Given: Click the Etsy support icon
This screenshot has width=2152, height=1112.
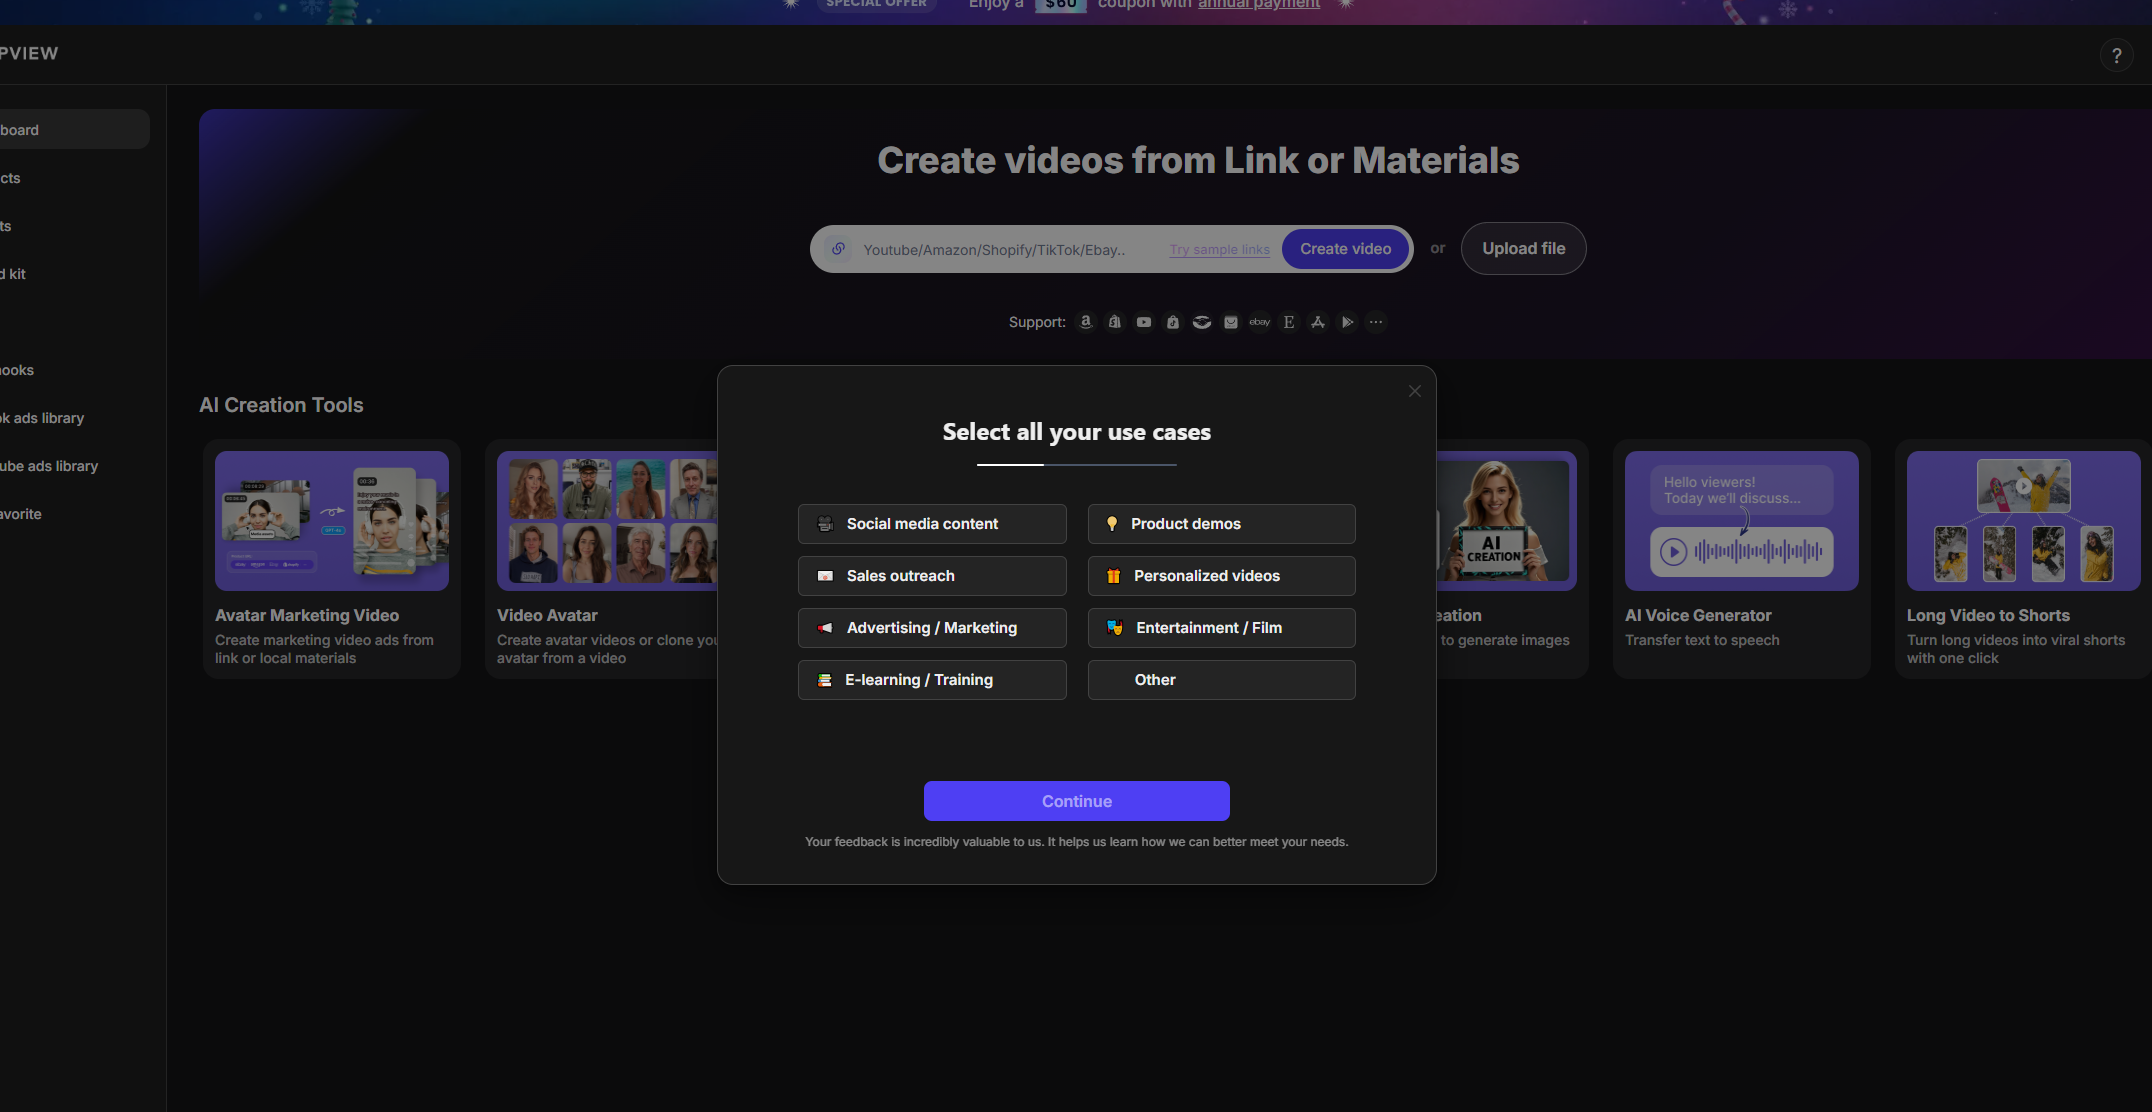Looking at the screenshot, I should point(1289,322).
